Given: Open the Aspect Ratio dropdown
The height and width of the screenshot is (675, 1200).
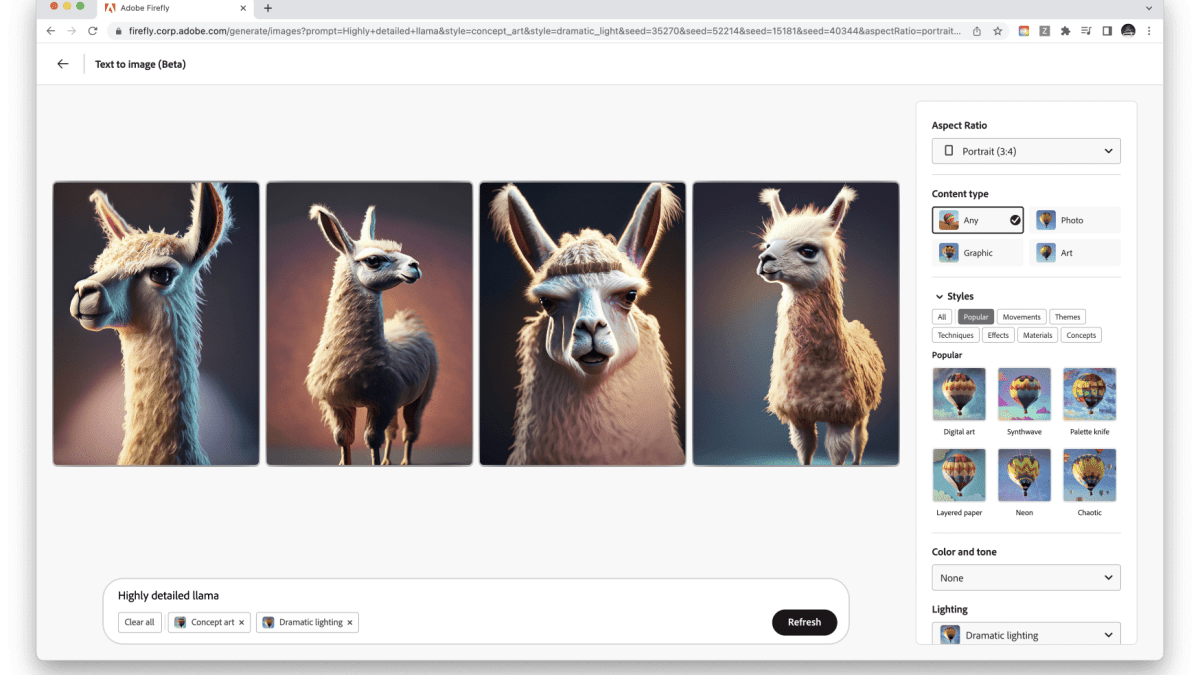Looking at the screenshot, I should click(x=1026, y=151).
